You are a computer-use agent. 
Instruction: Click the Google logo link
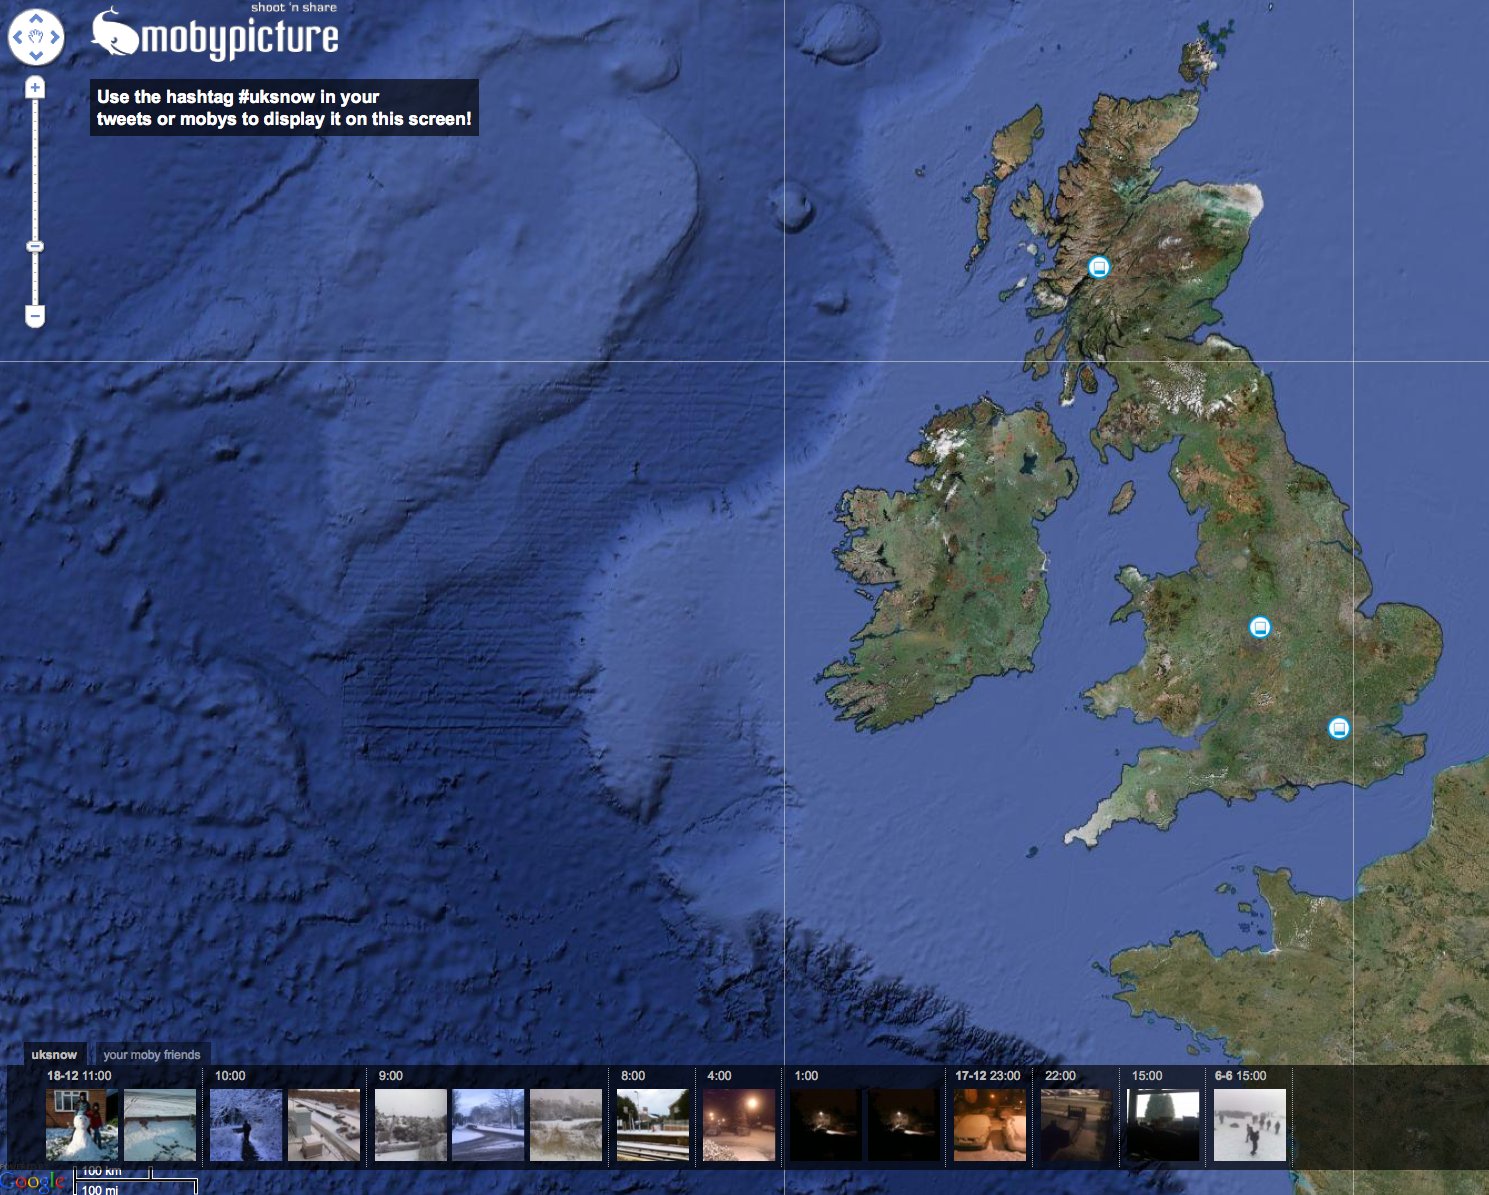[33, 1181]
